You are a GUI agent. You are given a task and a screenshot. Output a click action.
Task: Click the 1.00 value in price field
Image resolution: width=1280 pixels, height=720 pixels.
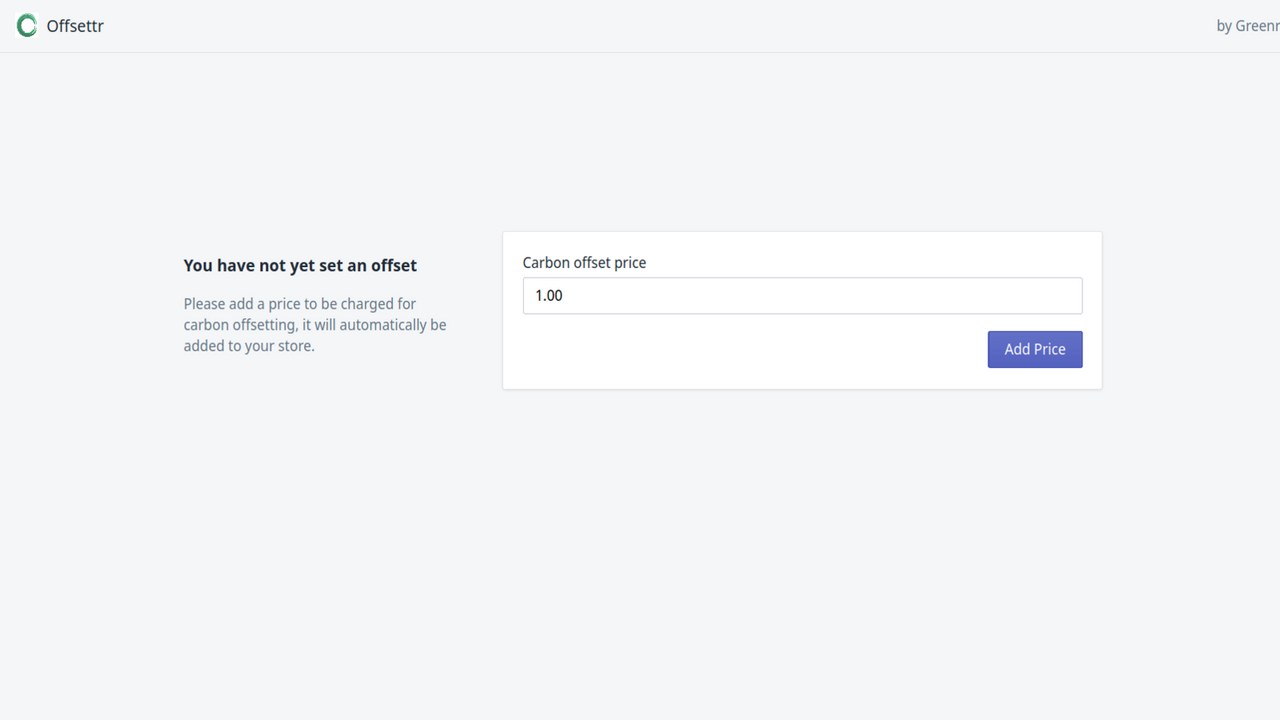coord(549,296)
